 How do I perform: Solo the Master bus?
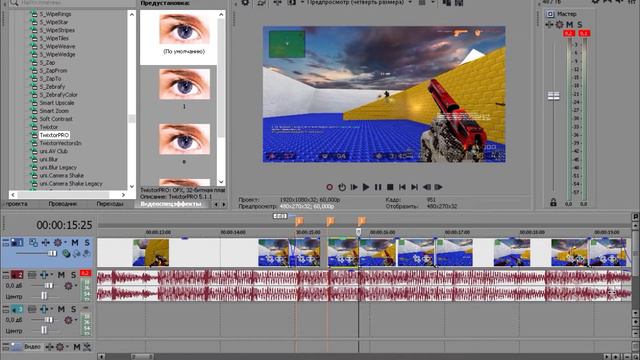tap(580, 24)
